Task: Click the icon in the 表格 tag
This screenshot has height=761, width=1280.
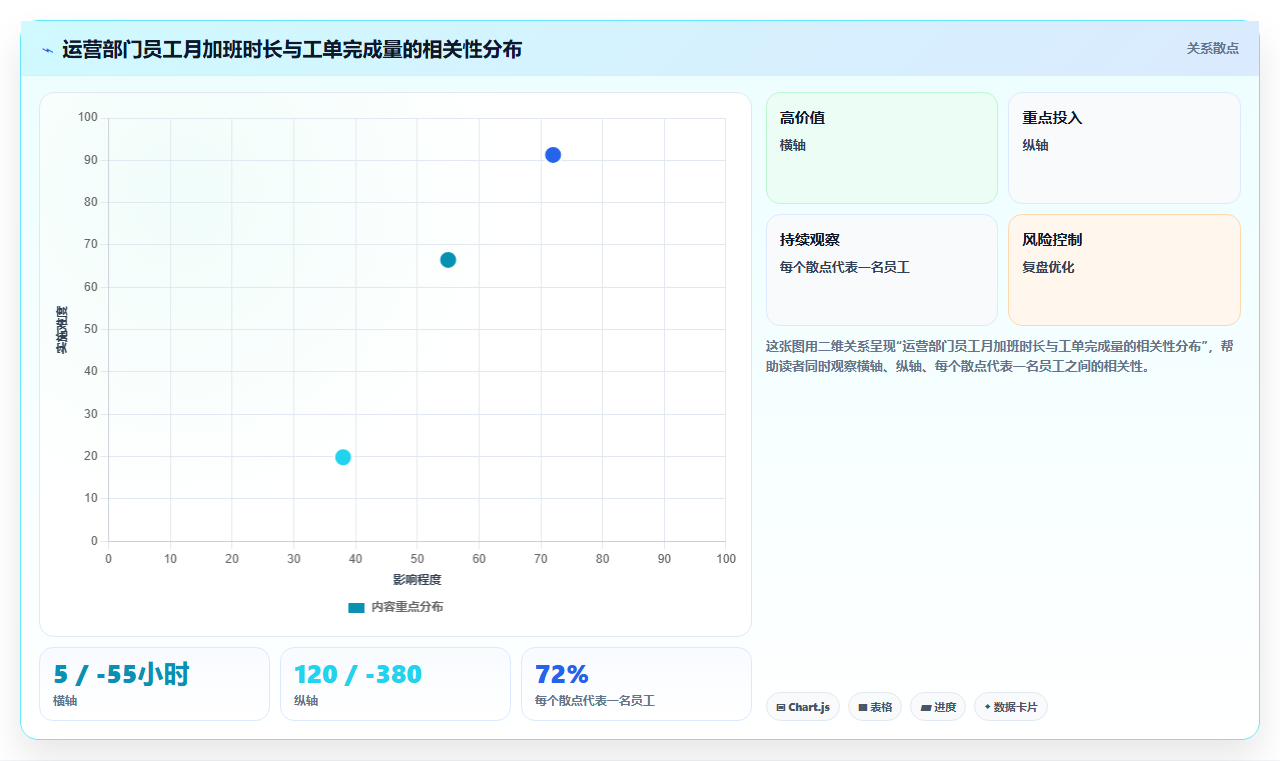Action: tap(863, 707)
